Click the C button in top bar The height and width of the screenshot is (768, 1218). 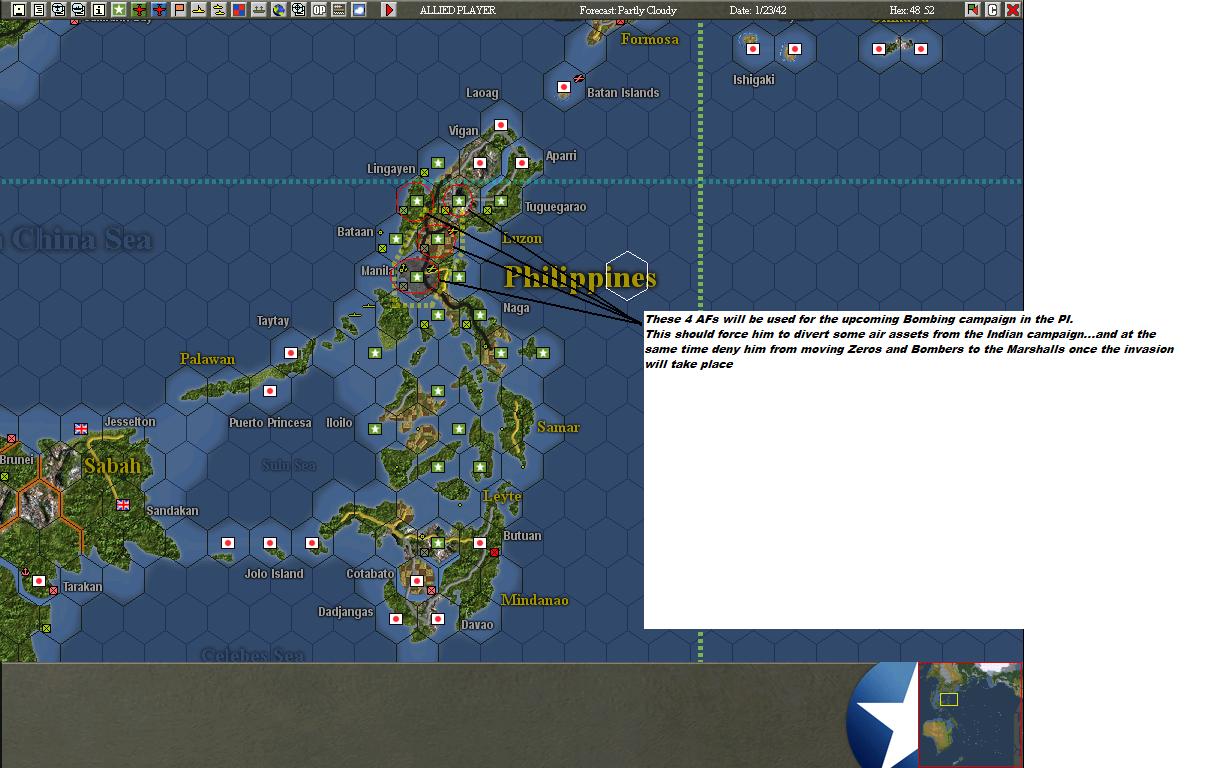993,10
